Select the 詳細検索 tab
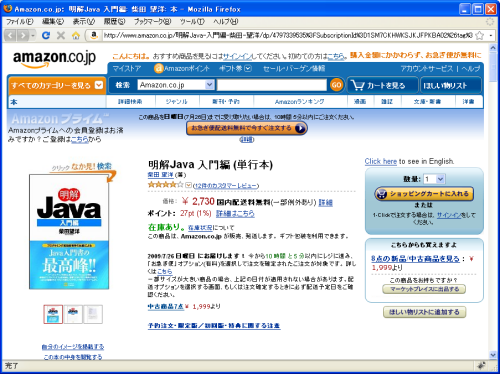The height and width of the screenshot is (374, 500). [x=130, y=102]
